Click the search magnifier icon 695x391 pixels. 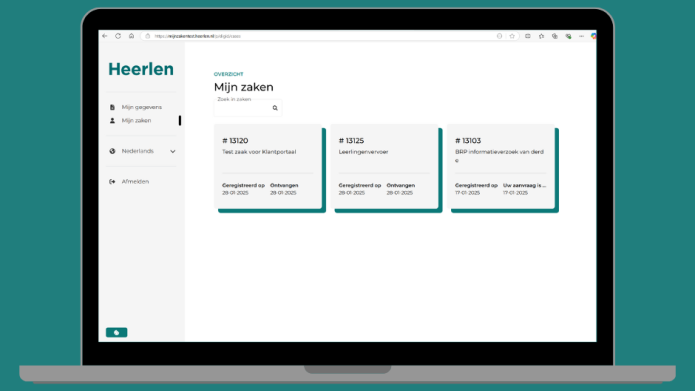(275, 108)
